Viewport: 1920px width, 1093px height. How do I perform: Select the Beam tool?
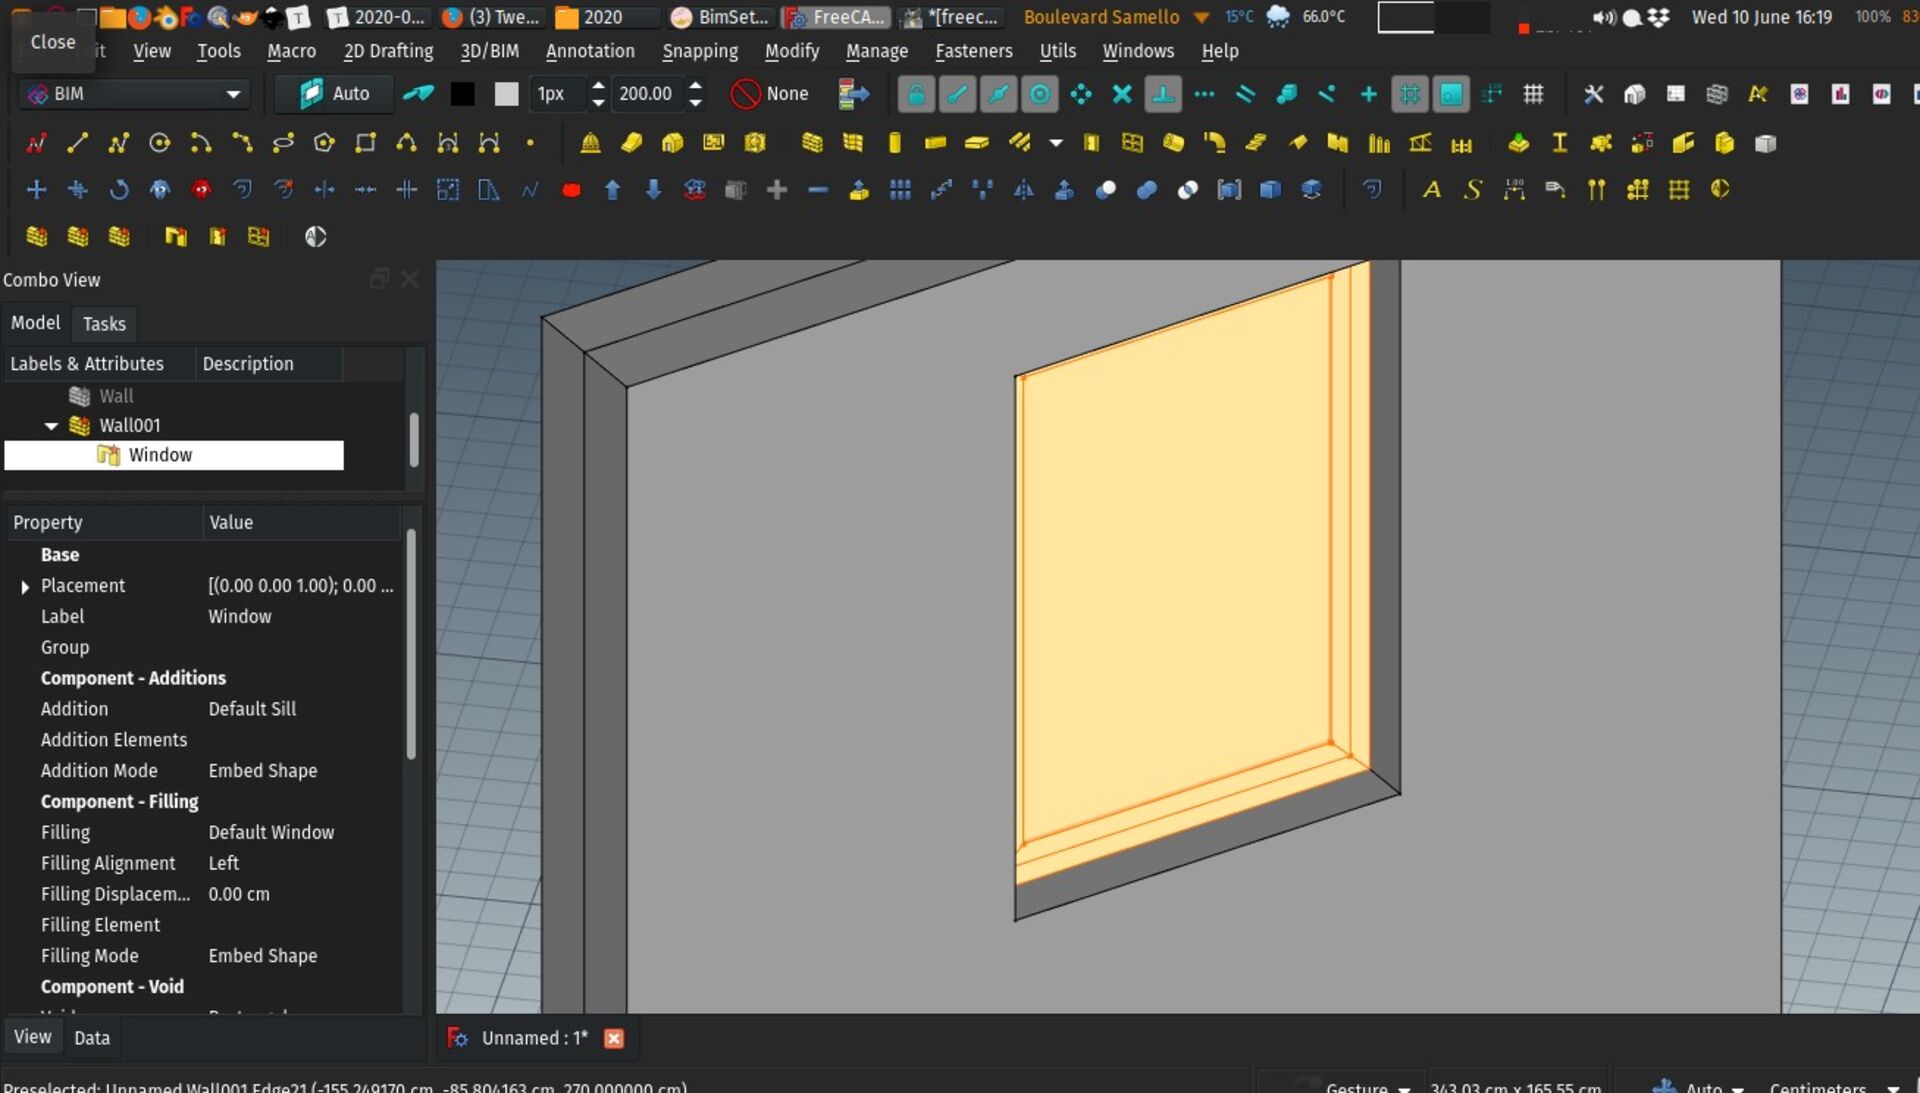(x=935, y=143)
